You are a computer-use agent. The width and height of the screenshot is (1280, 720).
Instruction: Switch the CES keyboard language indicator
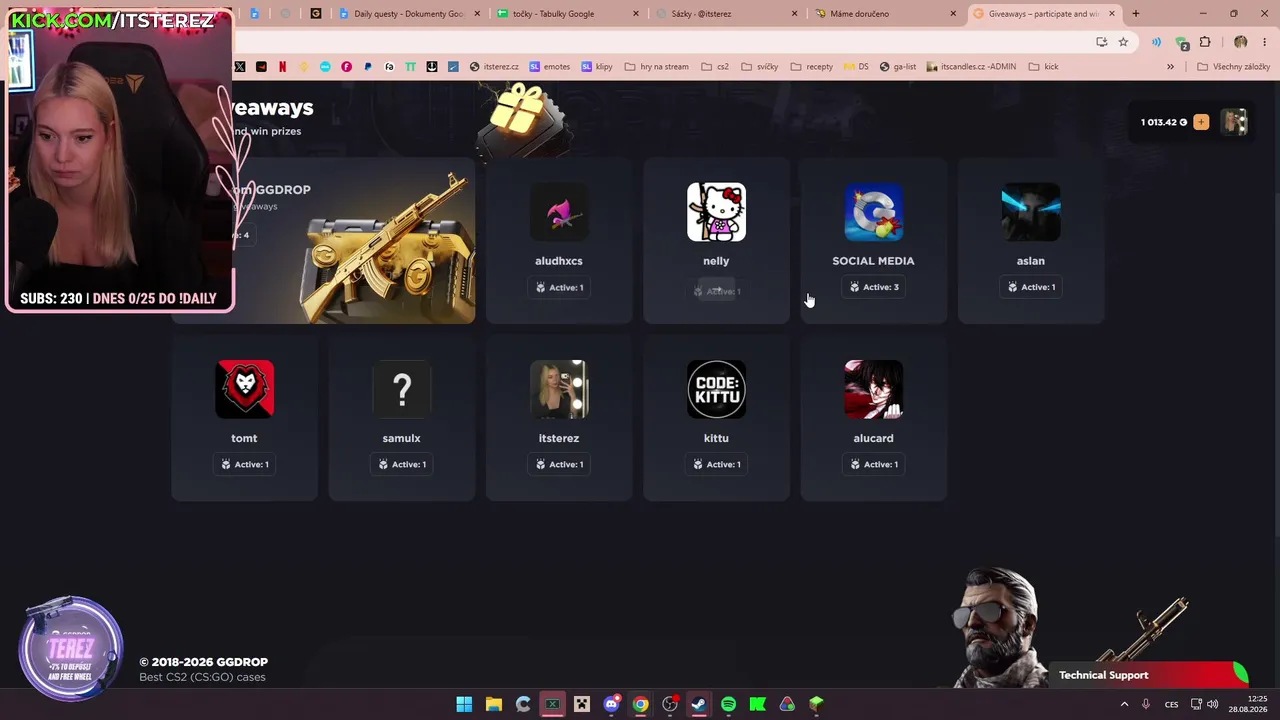pos(1171,704)
